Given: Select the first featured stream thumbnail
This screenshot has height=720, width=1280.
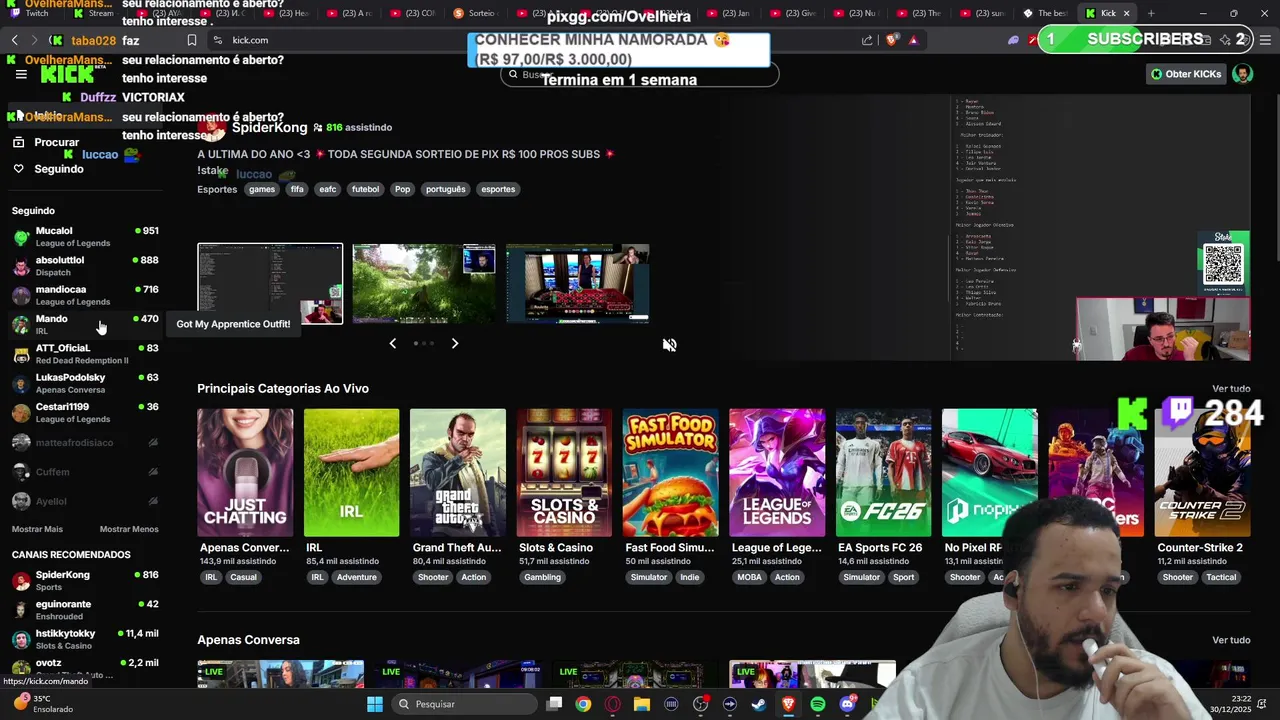Looking at the screenshot, I should (x=270, y=284).
